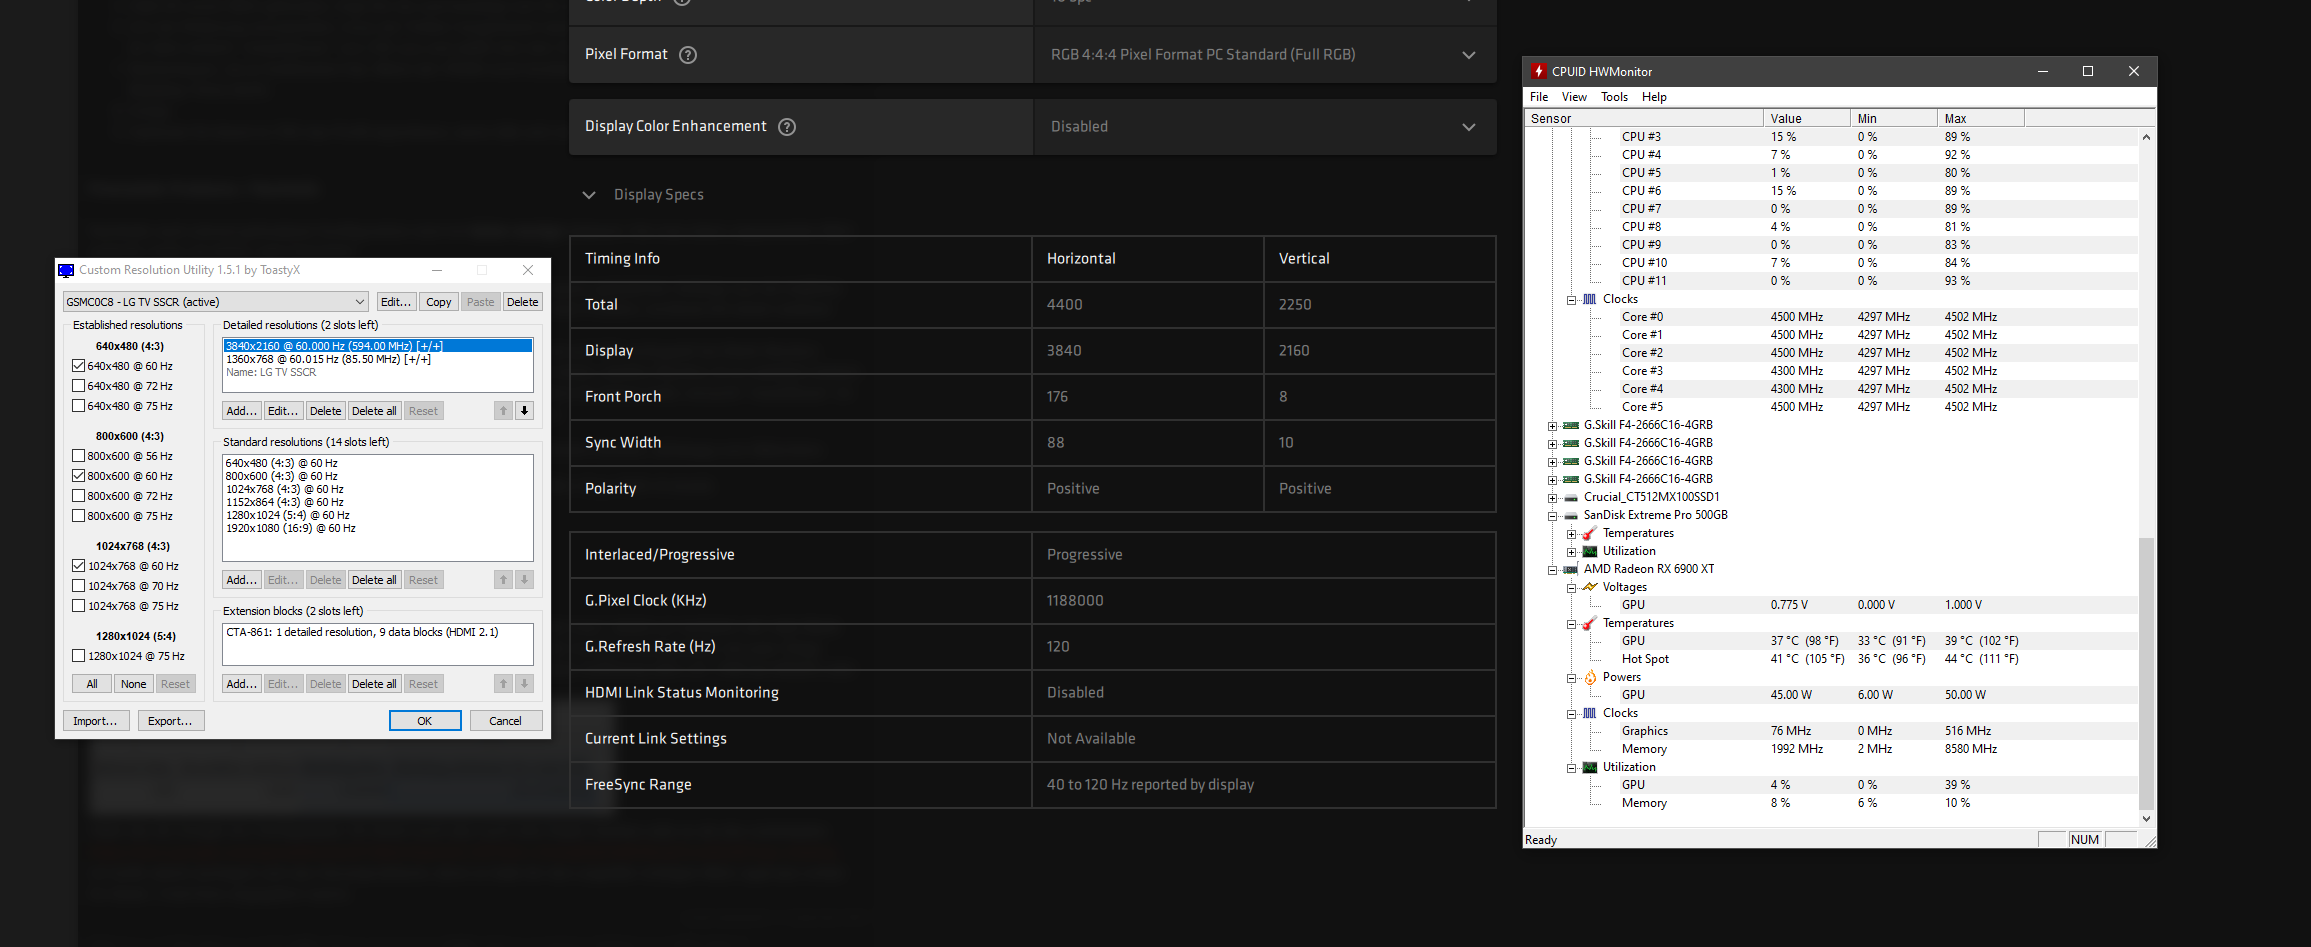
Task: Click the Sensor column header
Action: 1643,118
